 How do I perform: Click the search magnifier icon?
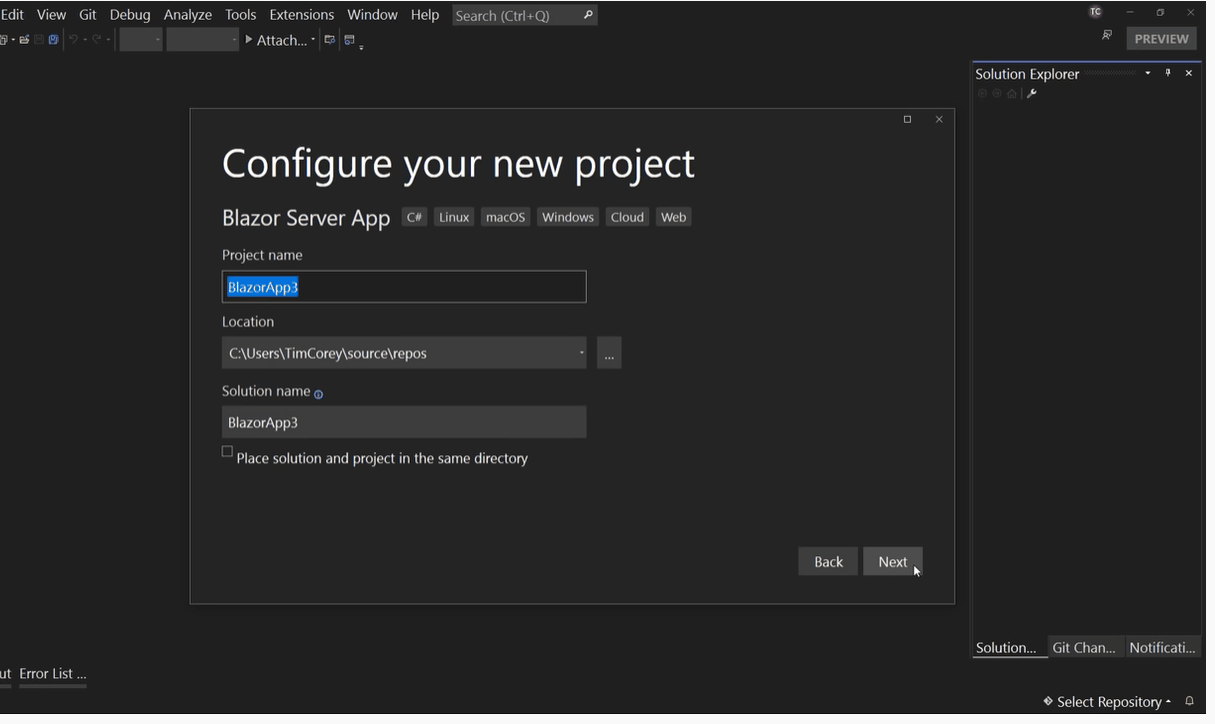point(588,15)
